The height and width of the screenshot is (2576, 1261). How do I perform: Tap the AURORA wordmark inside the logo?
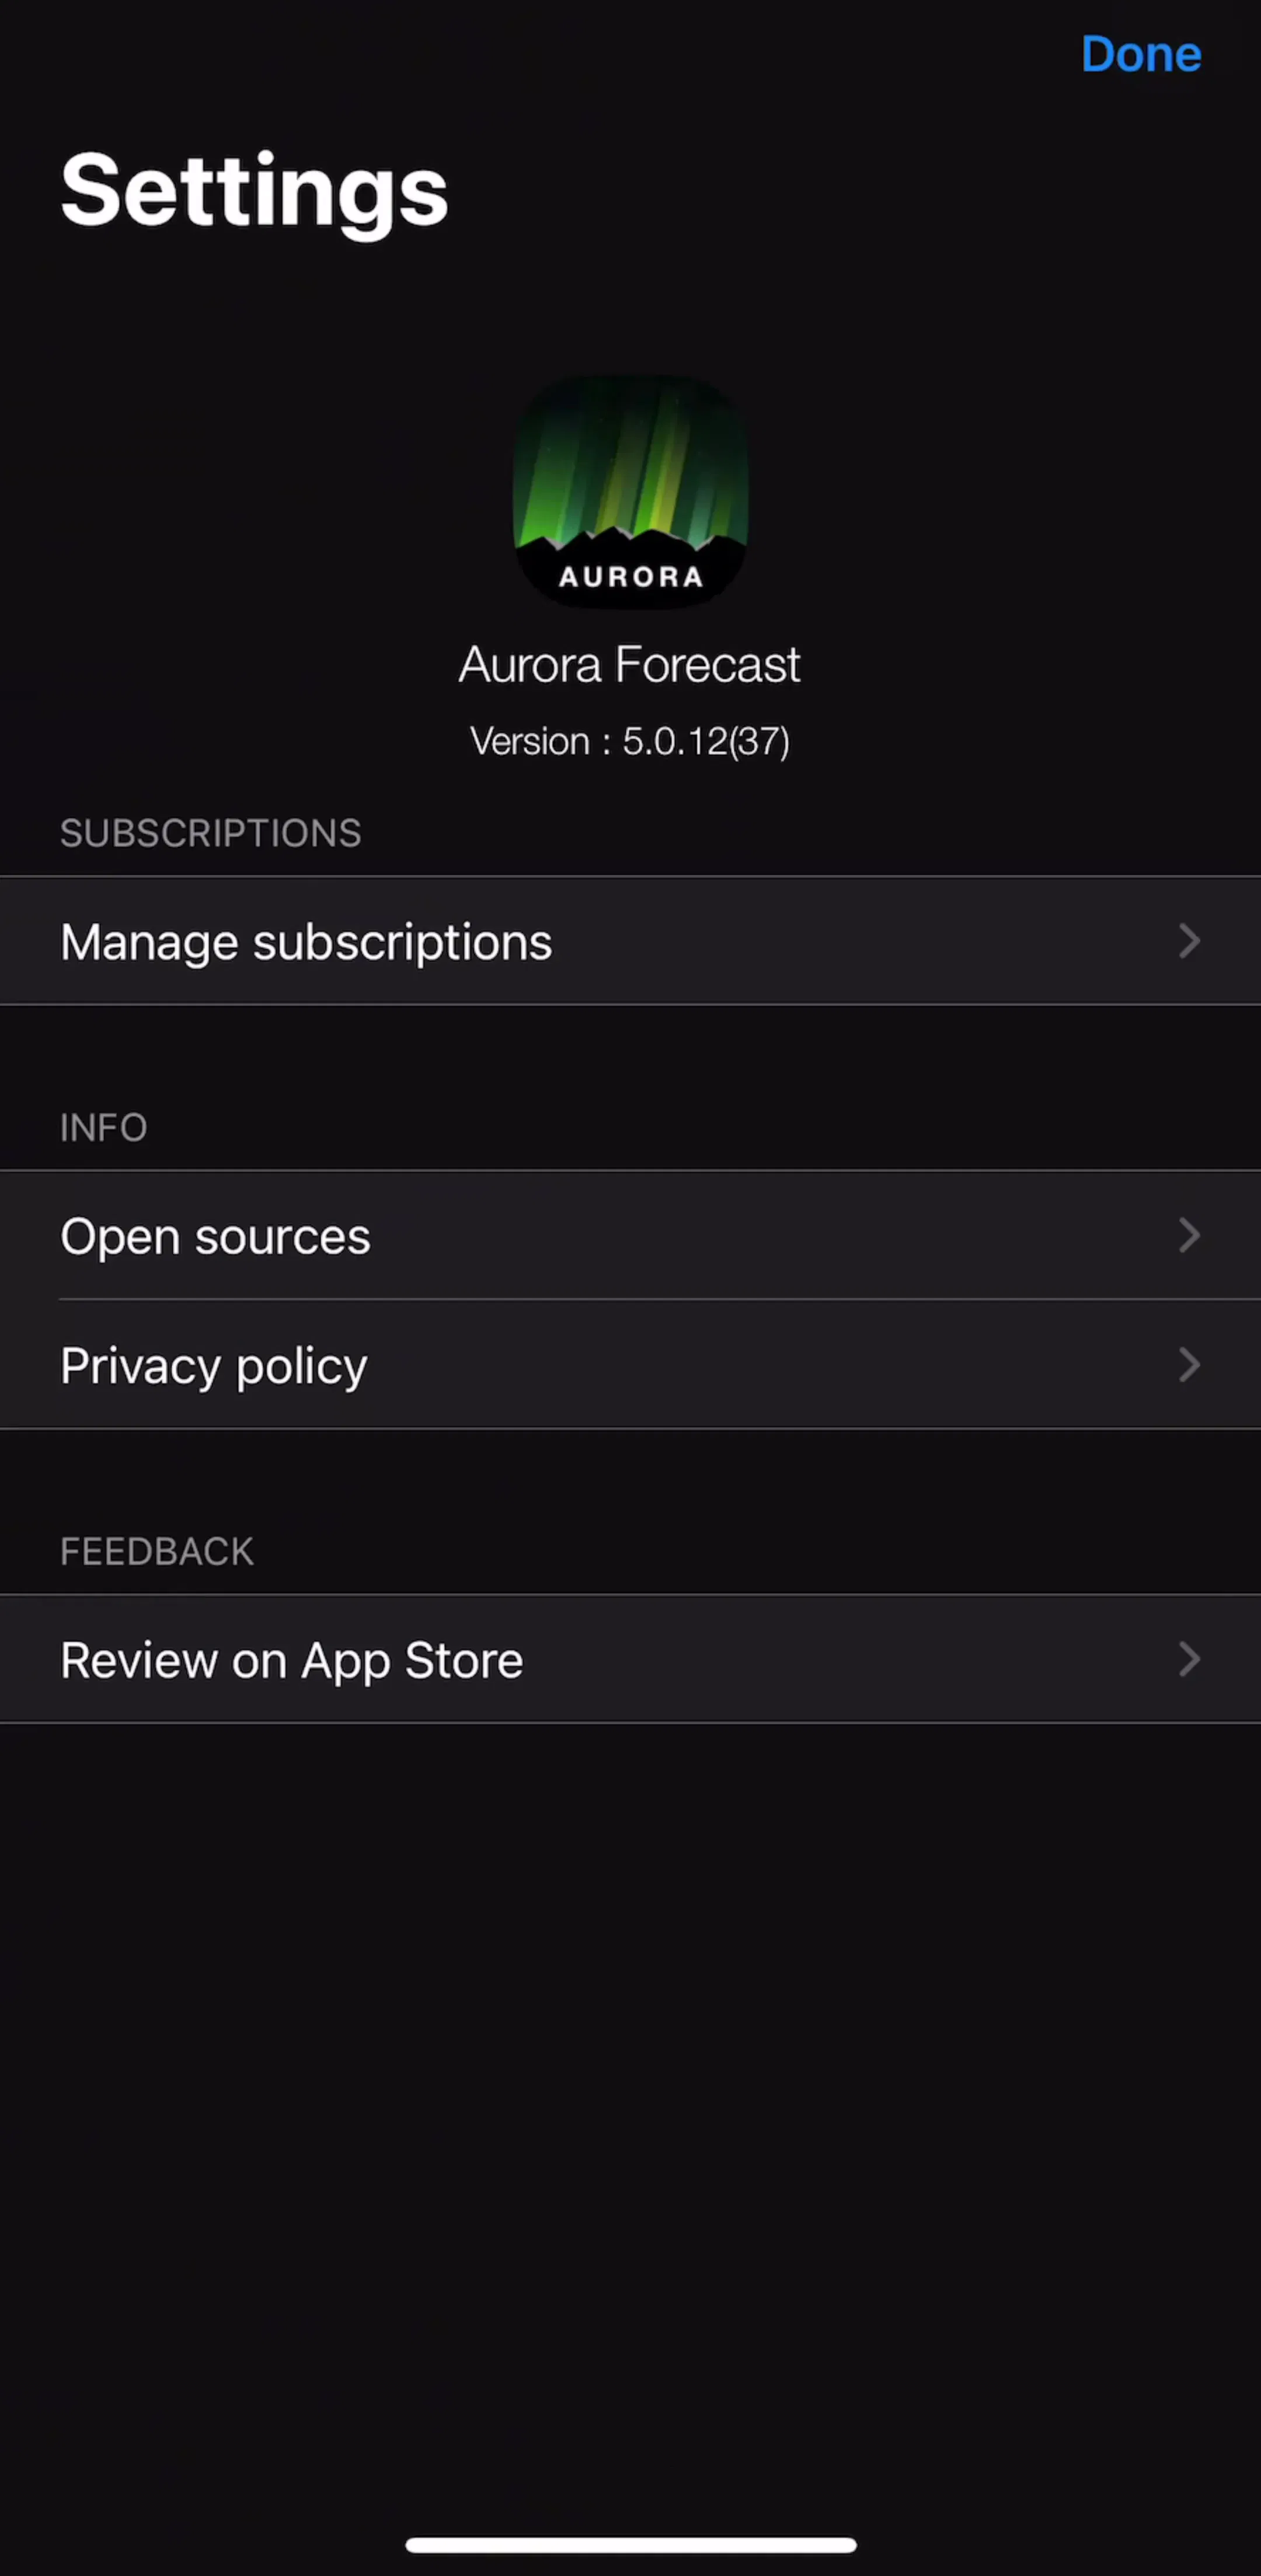(x=630, y=577)
